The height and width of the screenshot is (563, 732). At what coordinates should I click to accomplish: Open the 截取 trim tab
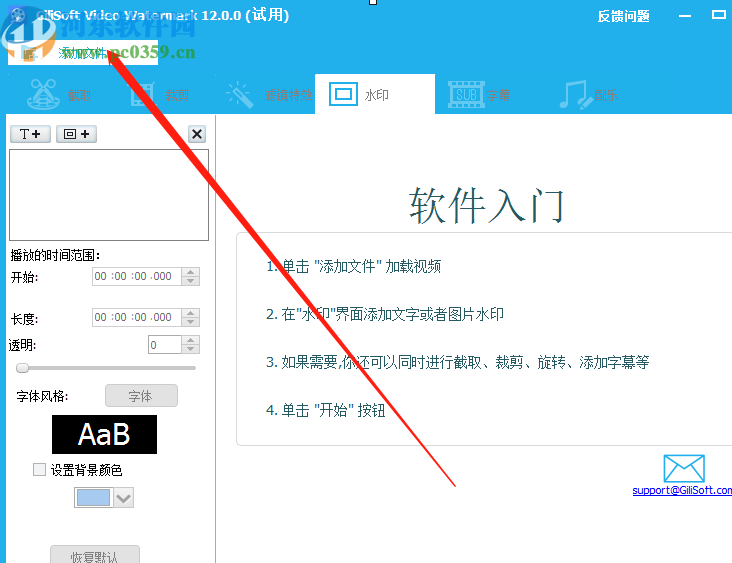pos(60,94)
